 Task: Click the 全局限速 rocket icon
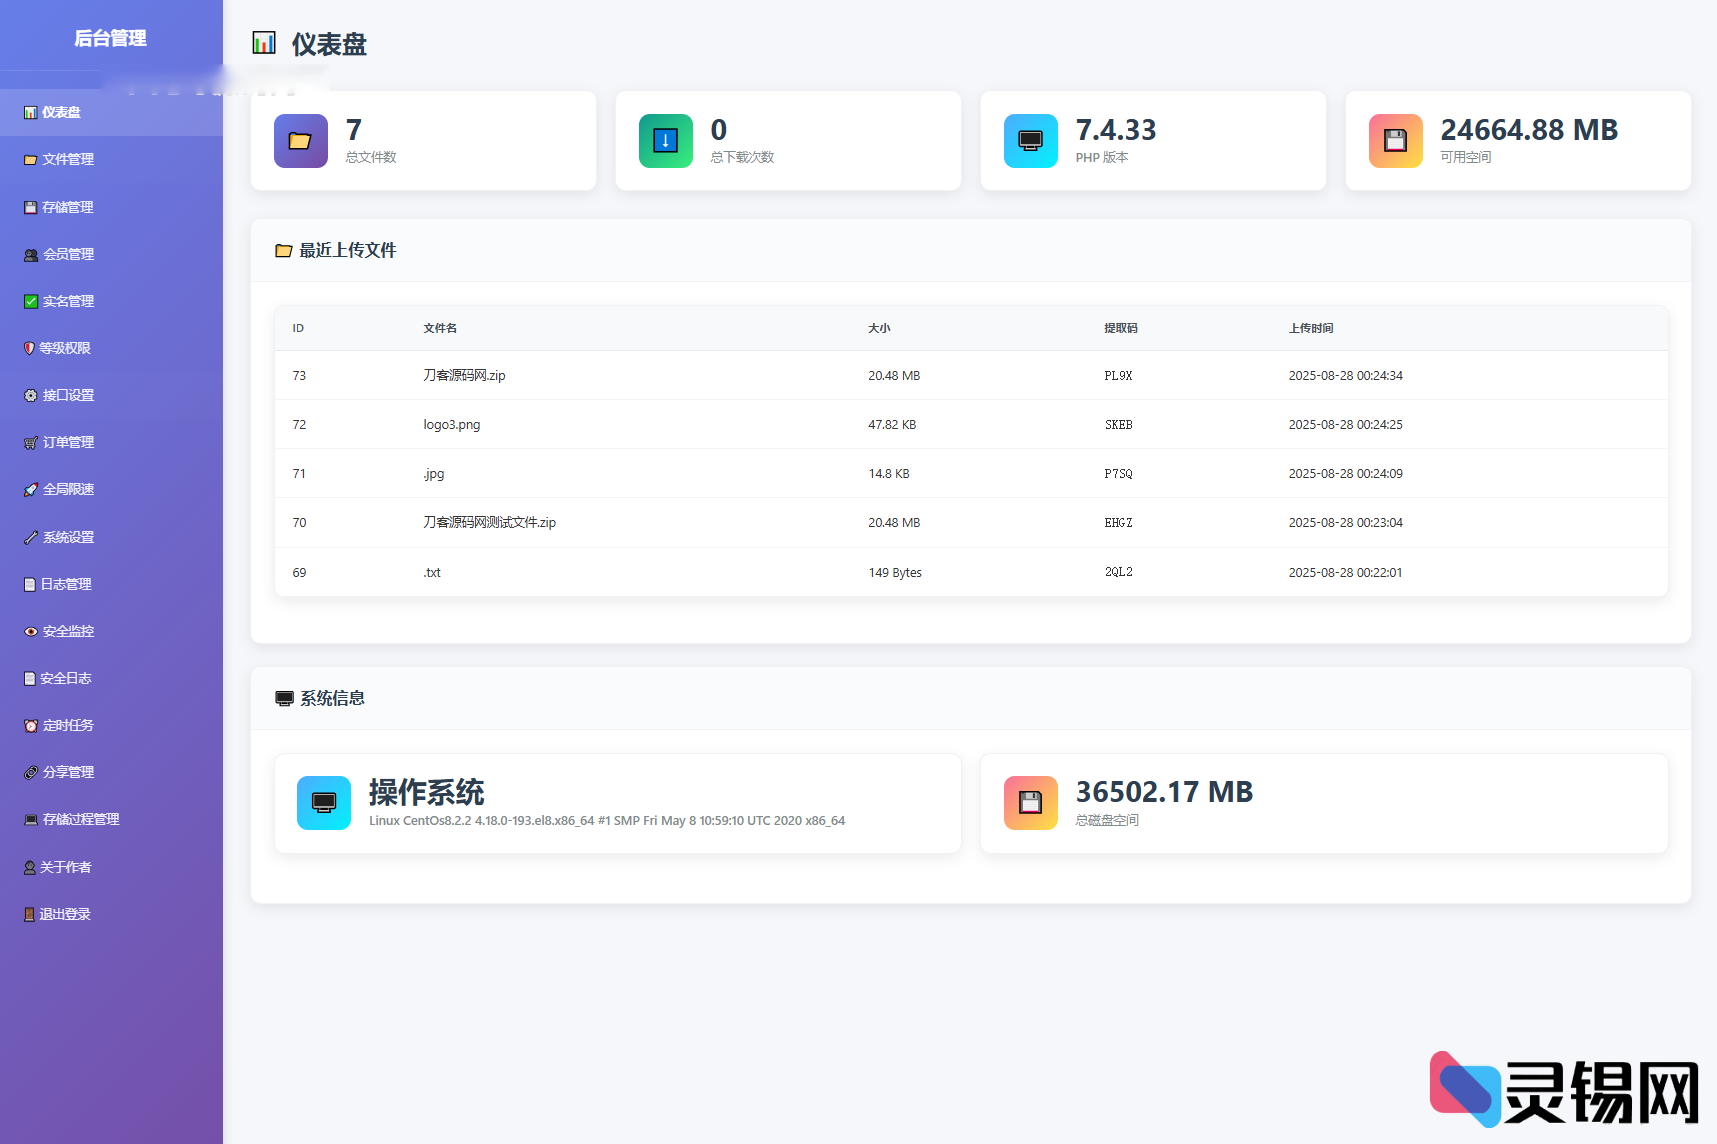pos(30,489)
